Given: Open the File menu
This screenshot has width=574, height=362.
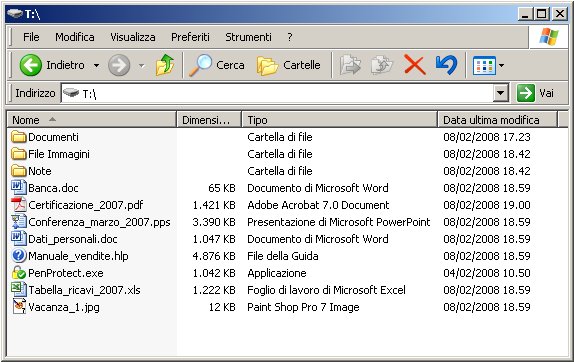Looking at the screenshot, I should pos(31,37).
